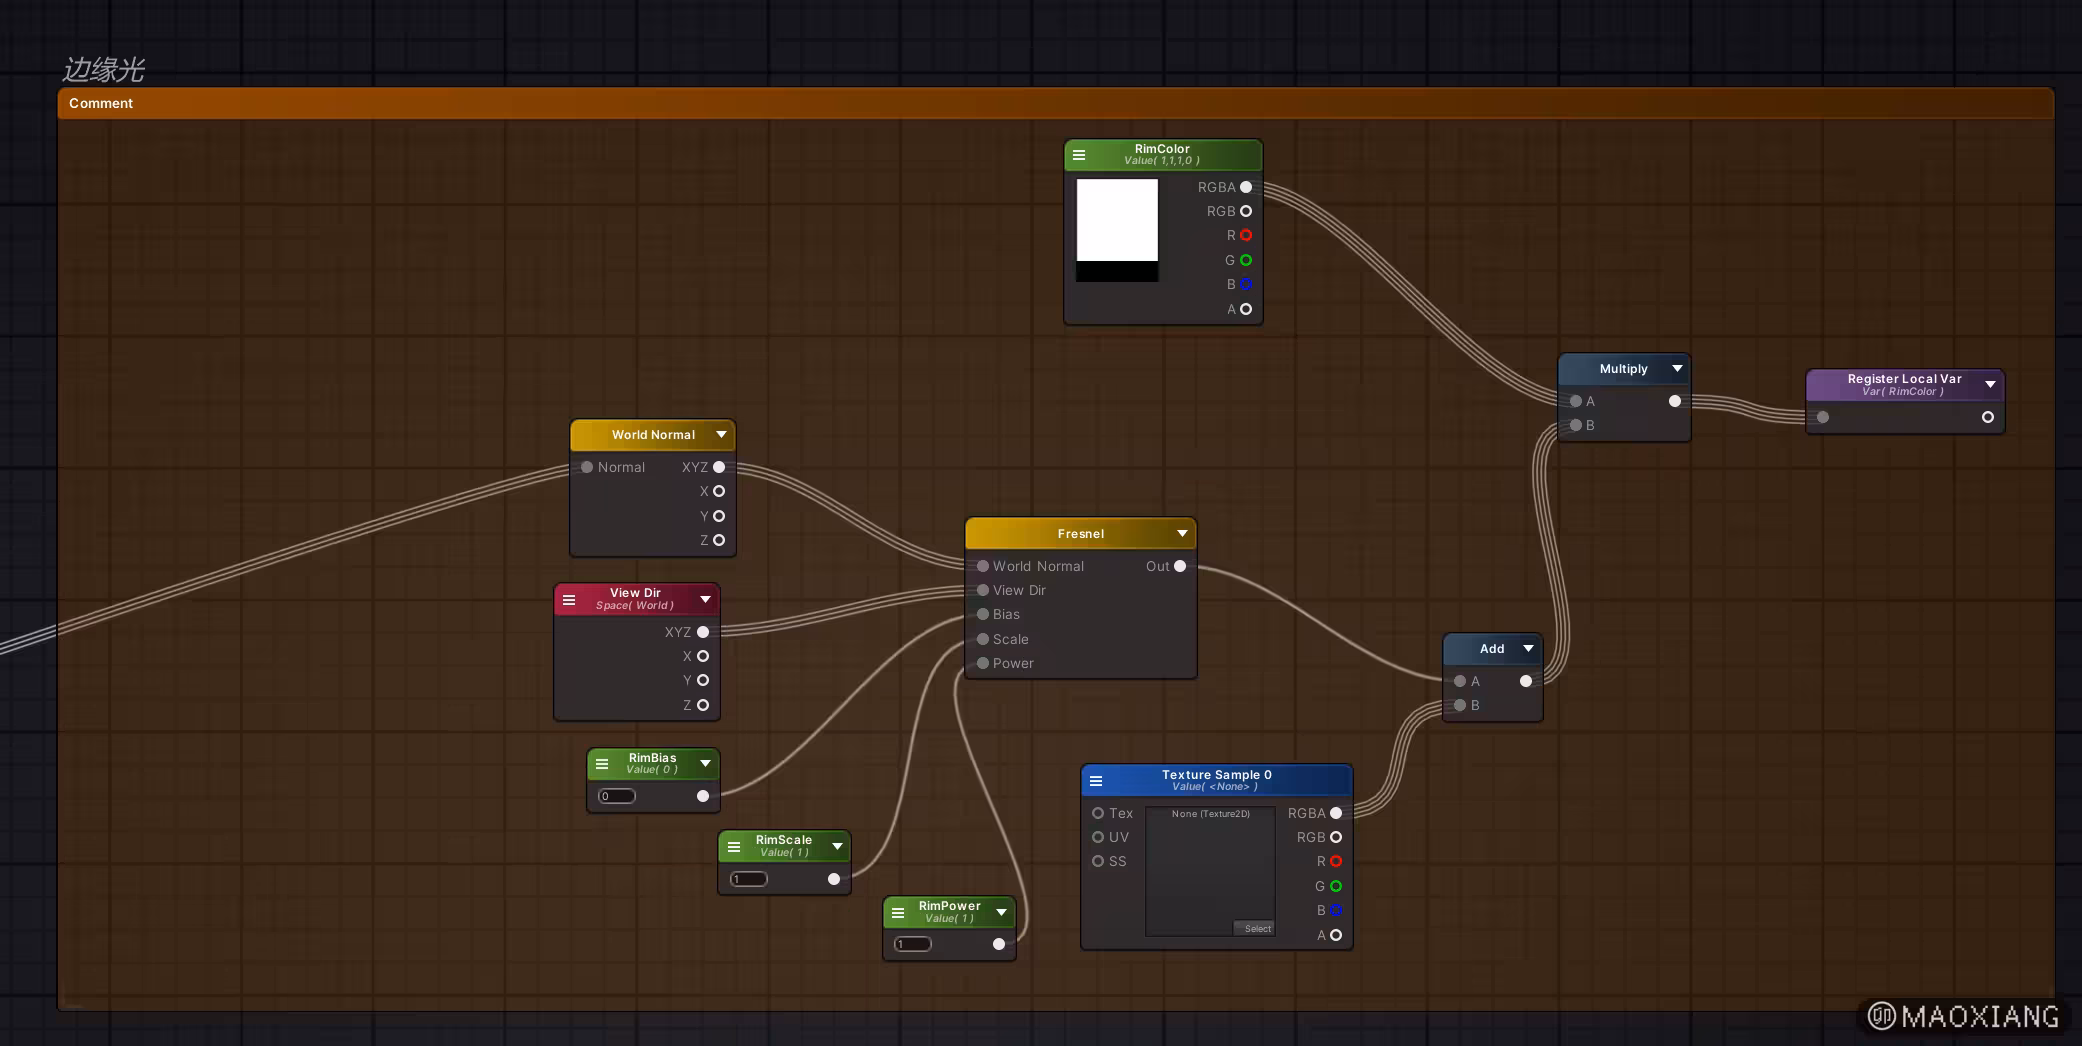Open the RimBias node menu icon
The image size is (2082, 1046).
pyautogui.click(x=602, y=764)
